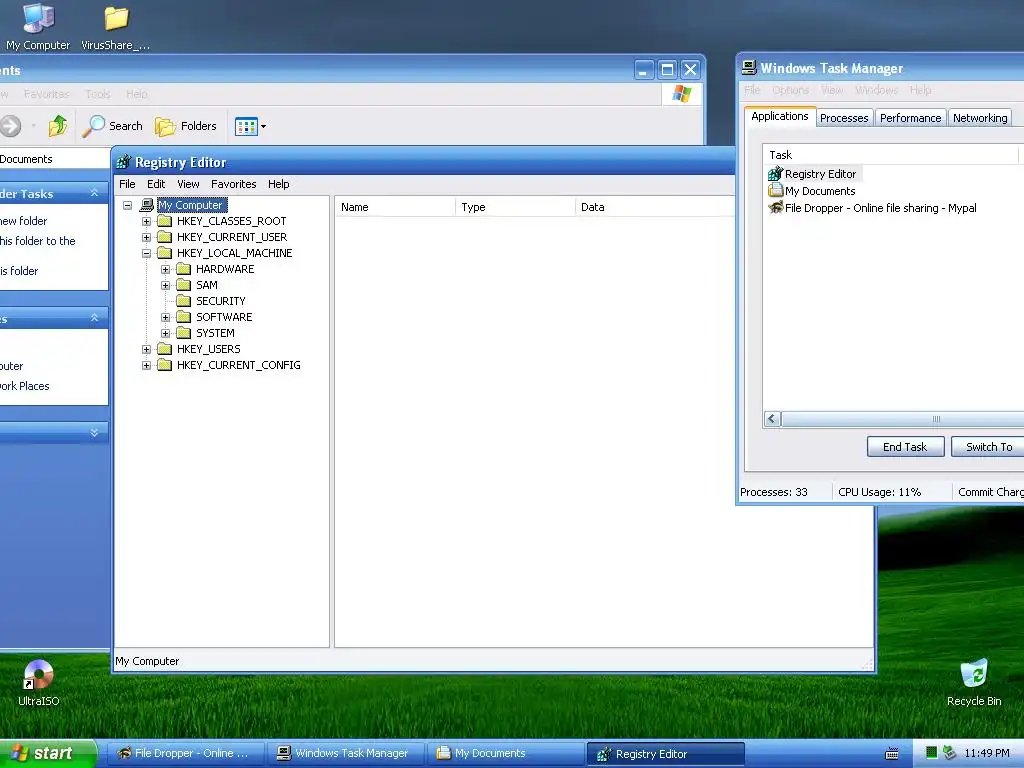
Task: Click the Task Manager title bar icon
Action: pyautogui.click(x=749, y=67)
